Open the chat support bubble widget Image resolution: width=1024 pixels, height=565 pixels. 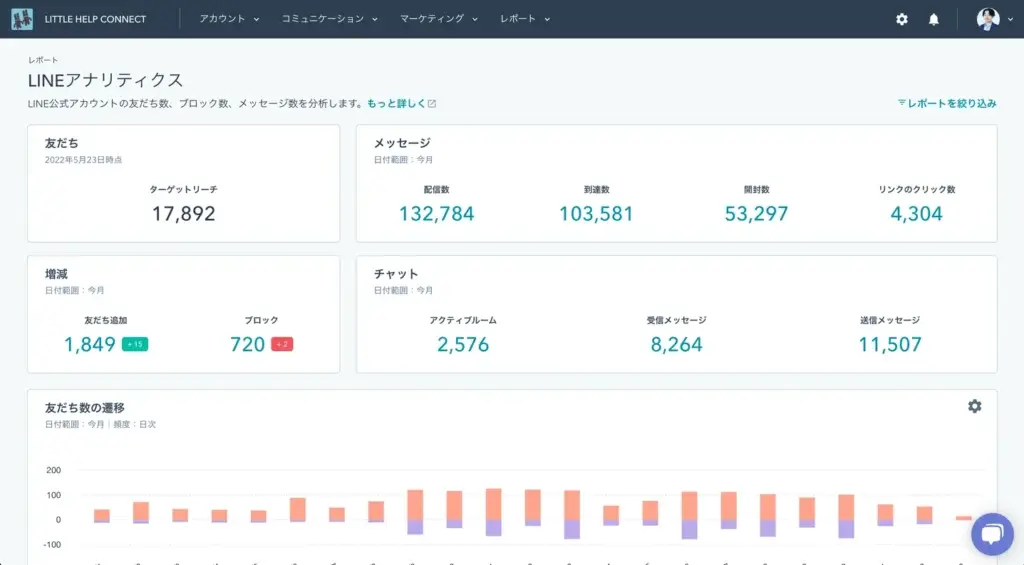pyautogui.click(x=991, y=534)
